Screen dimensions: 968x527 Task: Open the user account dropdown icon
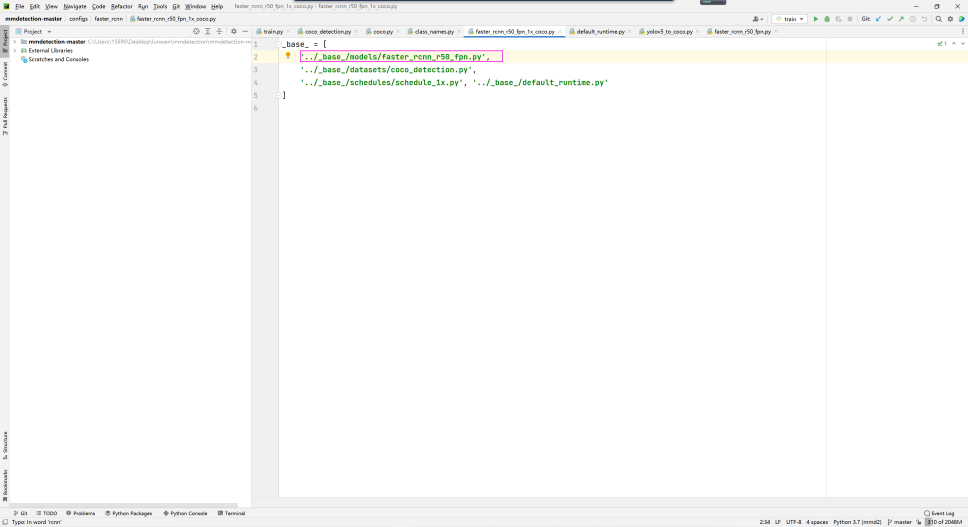pyautogui.click(x=758, y=19)
